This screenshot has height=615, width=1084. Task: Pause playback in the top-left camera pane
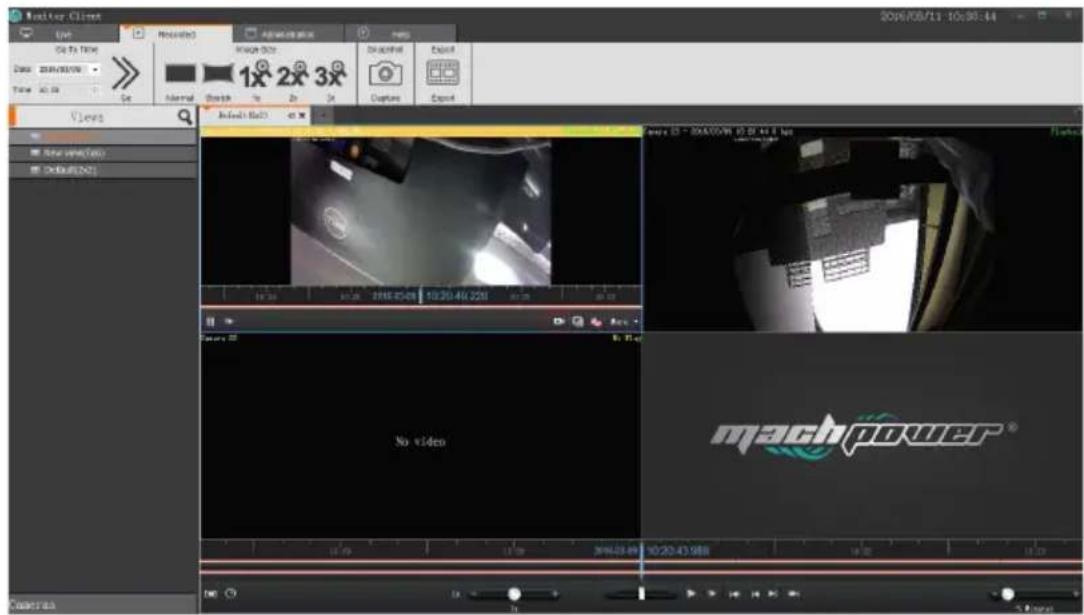[210, 321]
